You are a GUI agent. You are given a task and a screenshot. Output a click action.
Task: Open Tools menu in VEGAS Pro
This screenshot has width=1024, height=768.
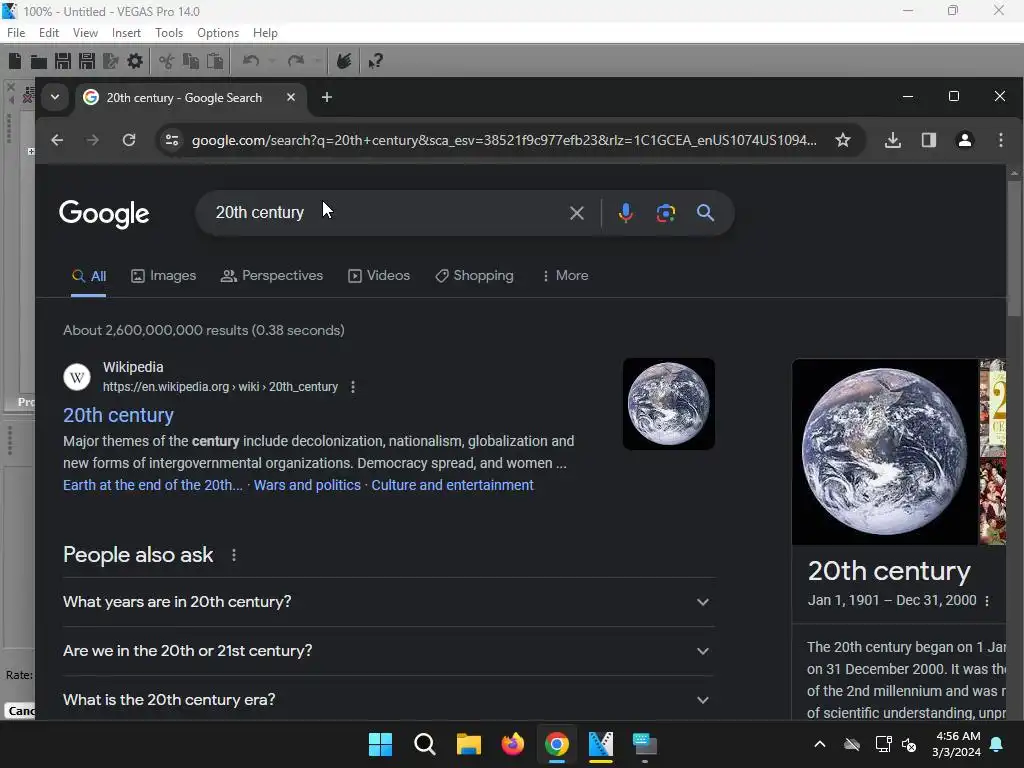point(169,33)
